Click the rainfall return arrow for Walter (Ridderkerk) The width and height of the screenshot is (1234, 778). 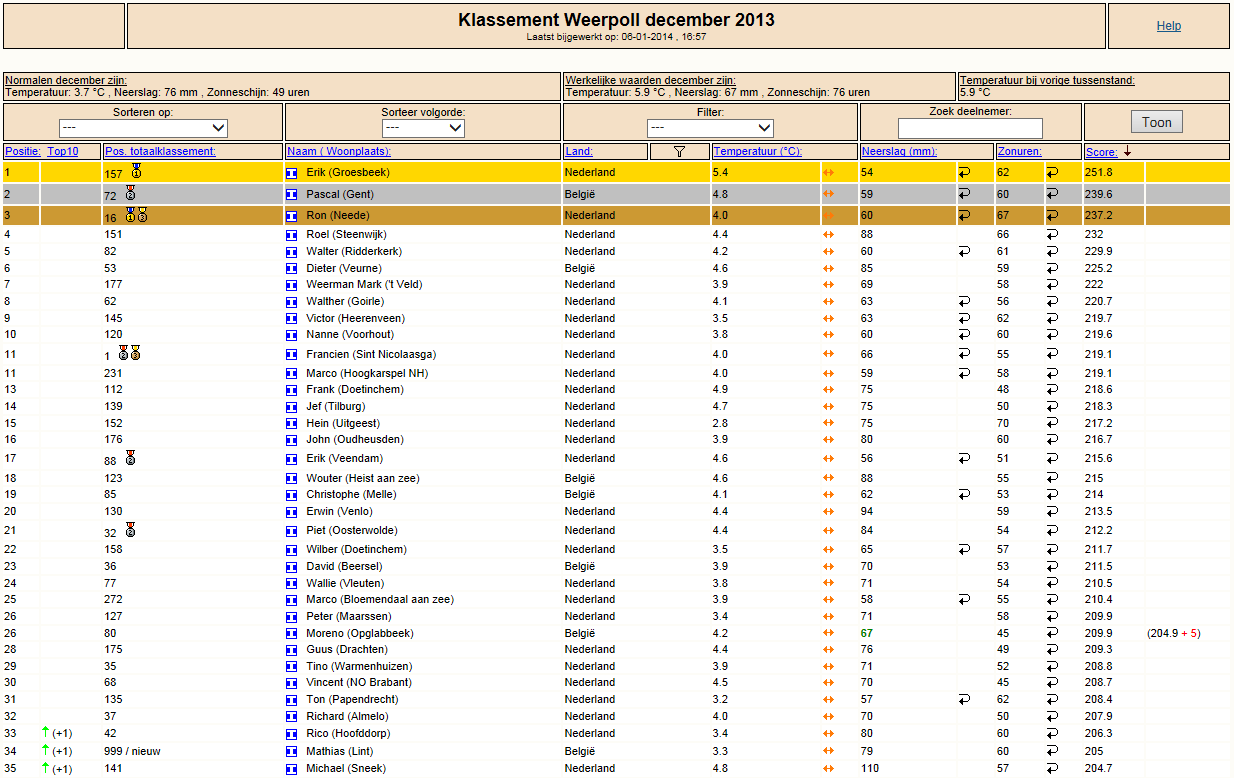tap(965, 251)
